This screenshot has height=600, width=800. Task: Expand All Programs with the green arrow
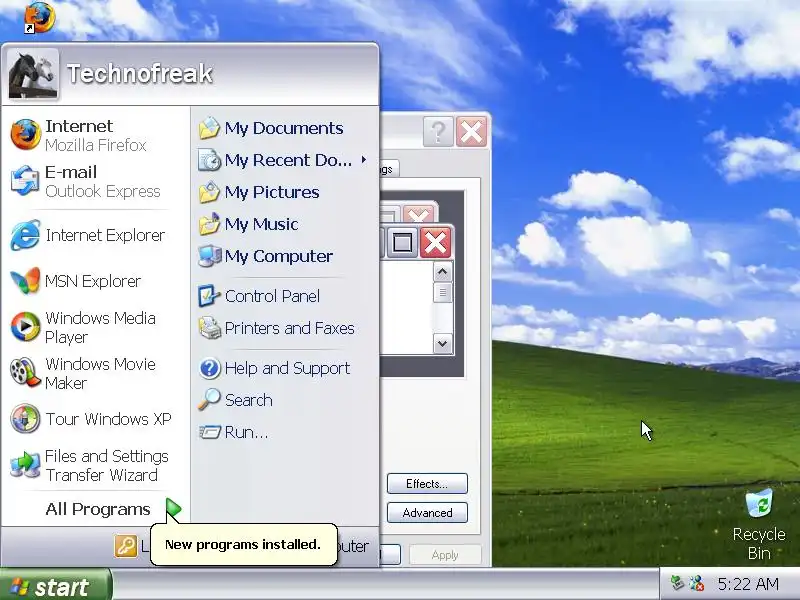[173, 508]
